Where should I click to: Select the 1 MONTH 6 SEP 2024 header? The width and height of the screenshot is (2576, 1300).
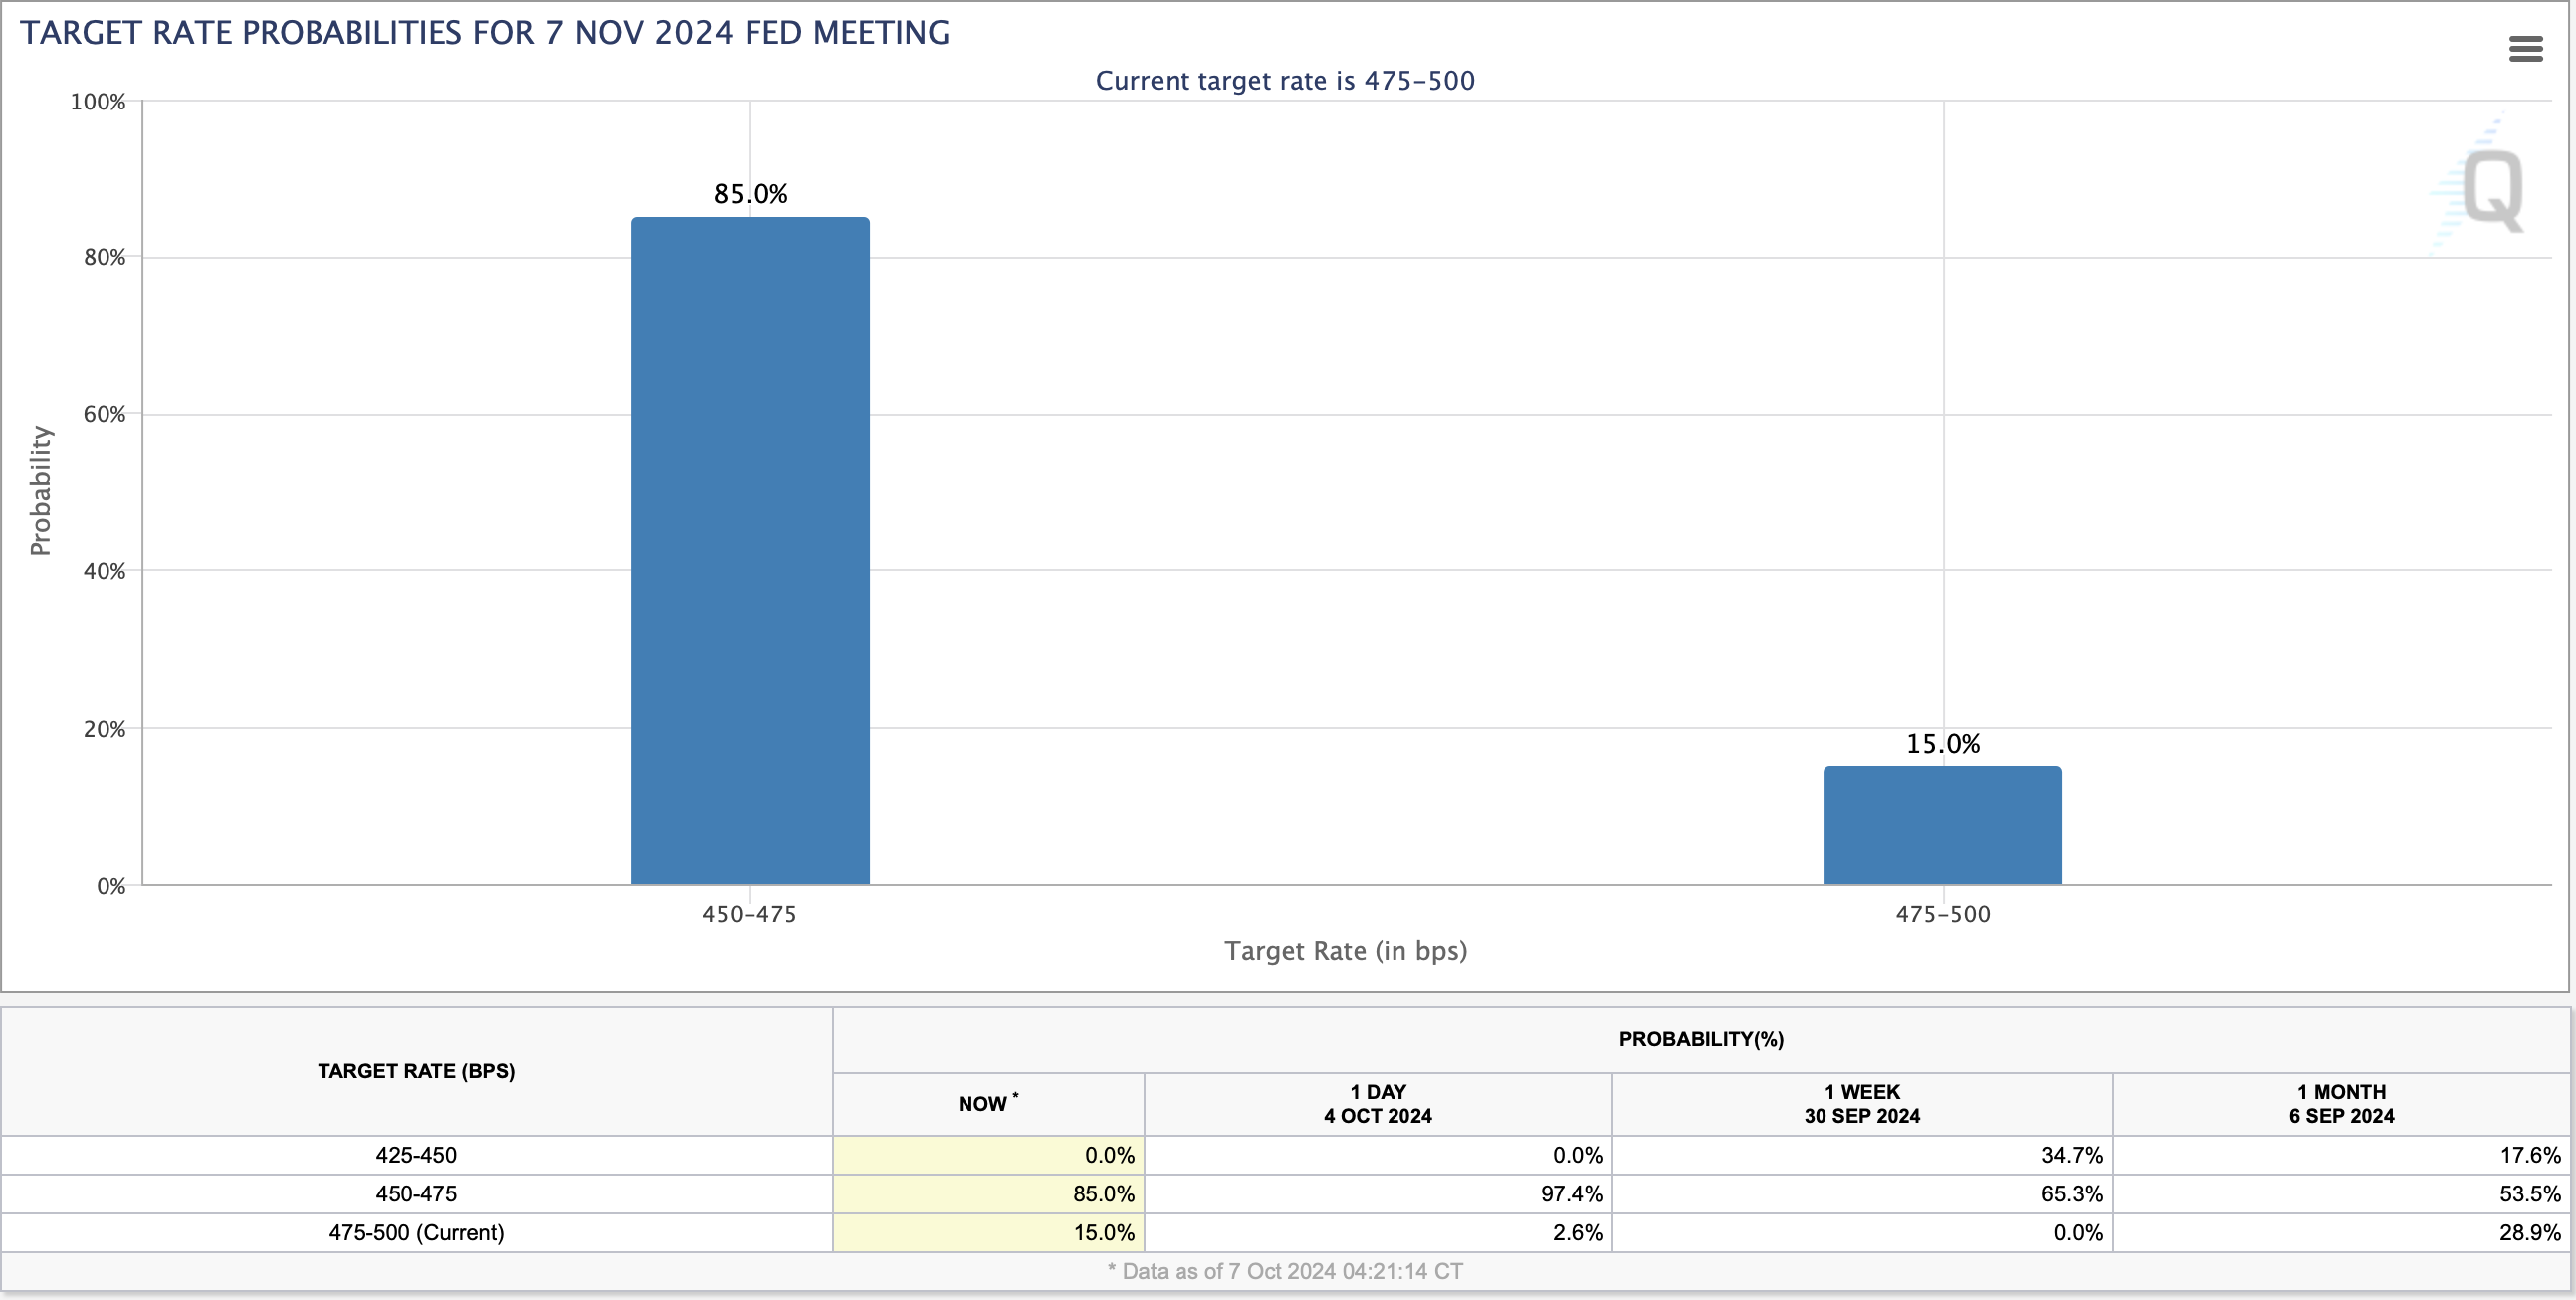point(2341,1104)
